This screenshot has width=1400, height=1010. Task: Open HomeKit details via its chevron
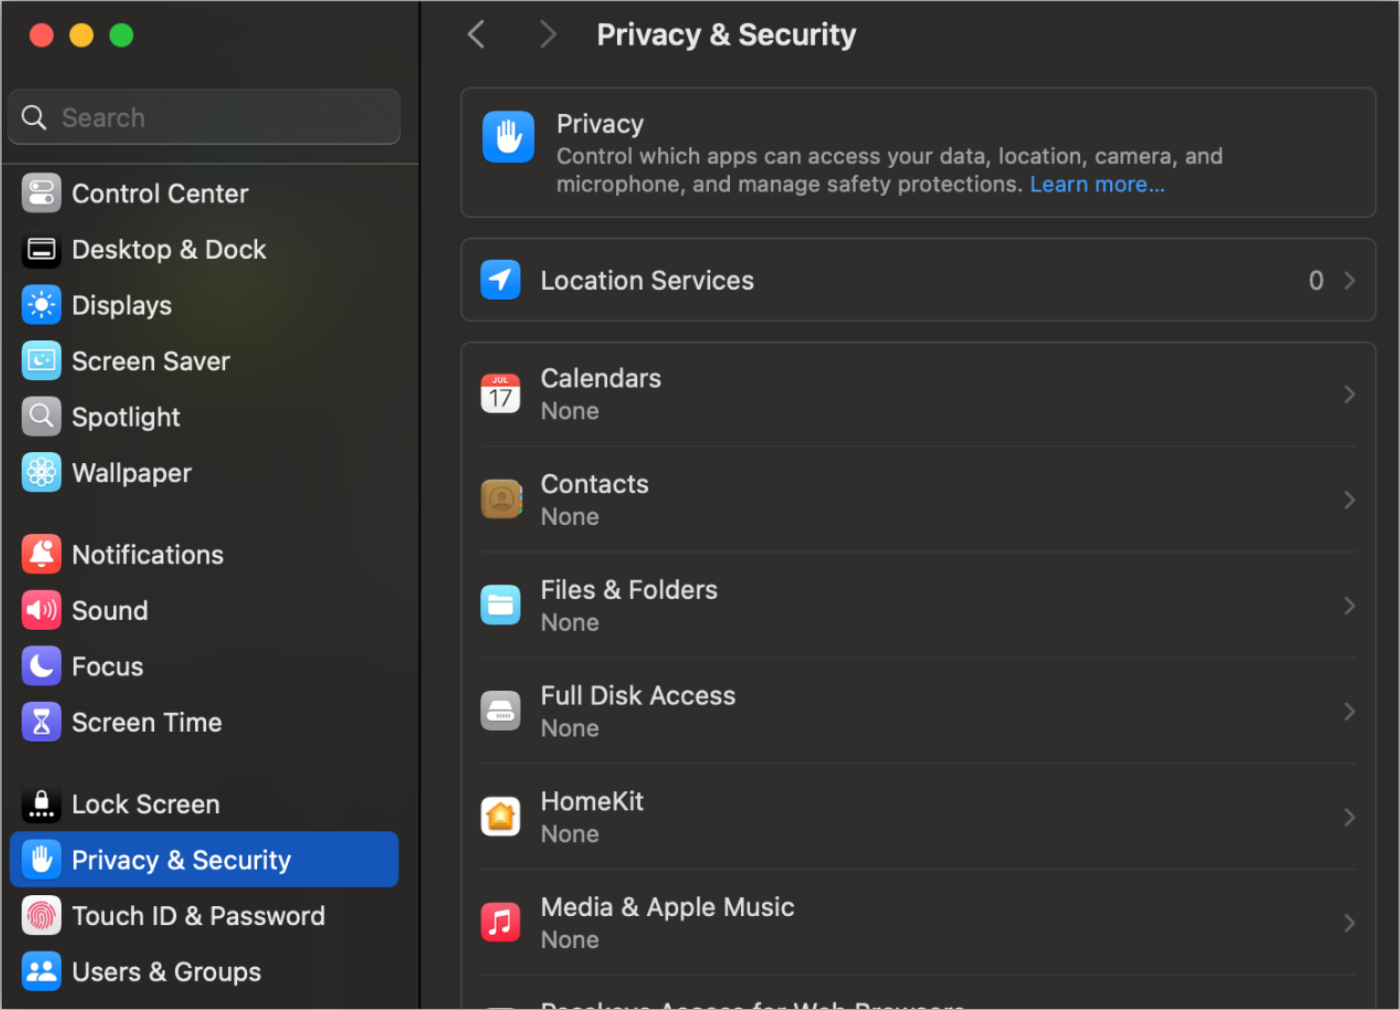point(1349,817)
